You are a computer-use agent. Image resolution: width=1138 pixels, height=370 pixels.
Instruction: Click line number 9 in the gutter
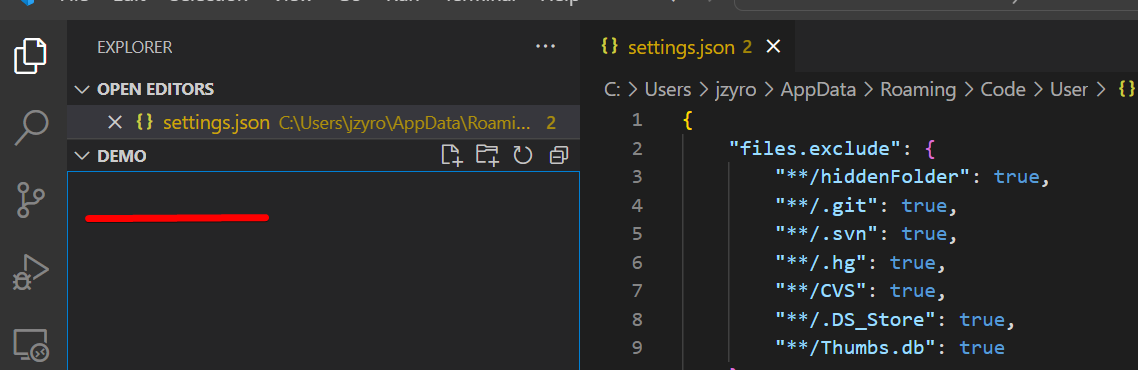pyautogui.click(x=636, y=348)
